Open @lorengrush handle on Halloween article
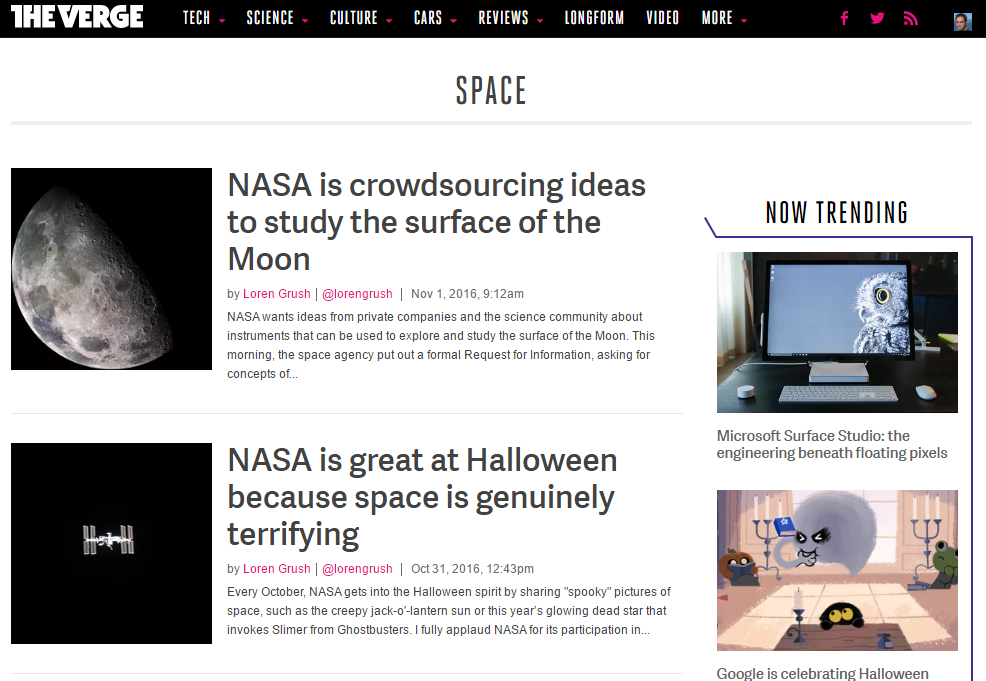986x681 pixels. point(357,568)
